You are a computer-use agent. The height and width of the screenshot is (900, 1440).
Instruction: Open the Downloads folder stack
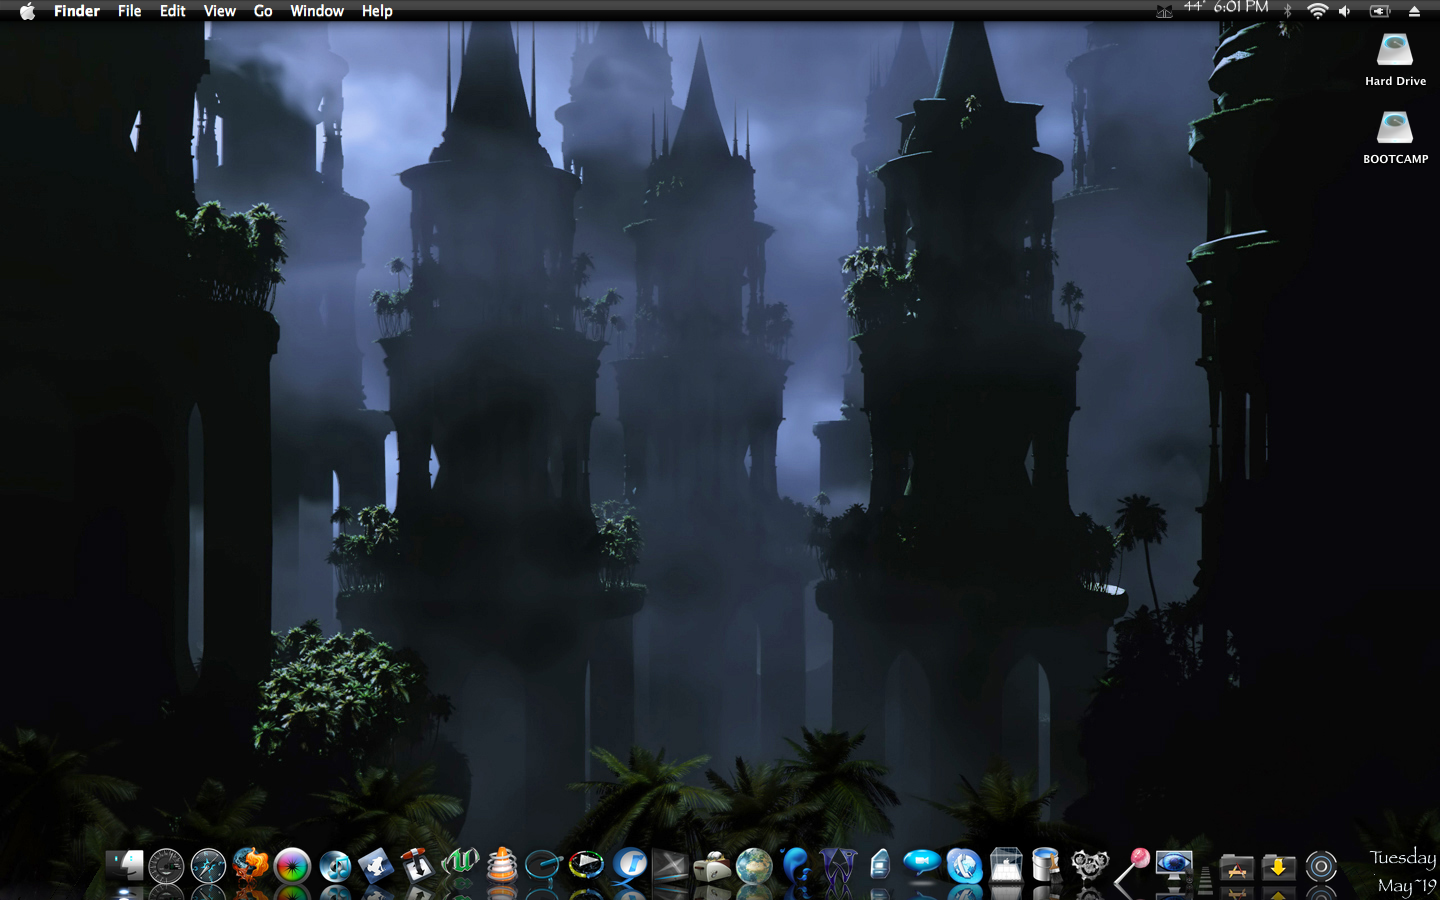1278,867
